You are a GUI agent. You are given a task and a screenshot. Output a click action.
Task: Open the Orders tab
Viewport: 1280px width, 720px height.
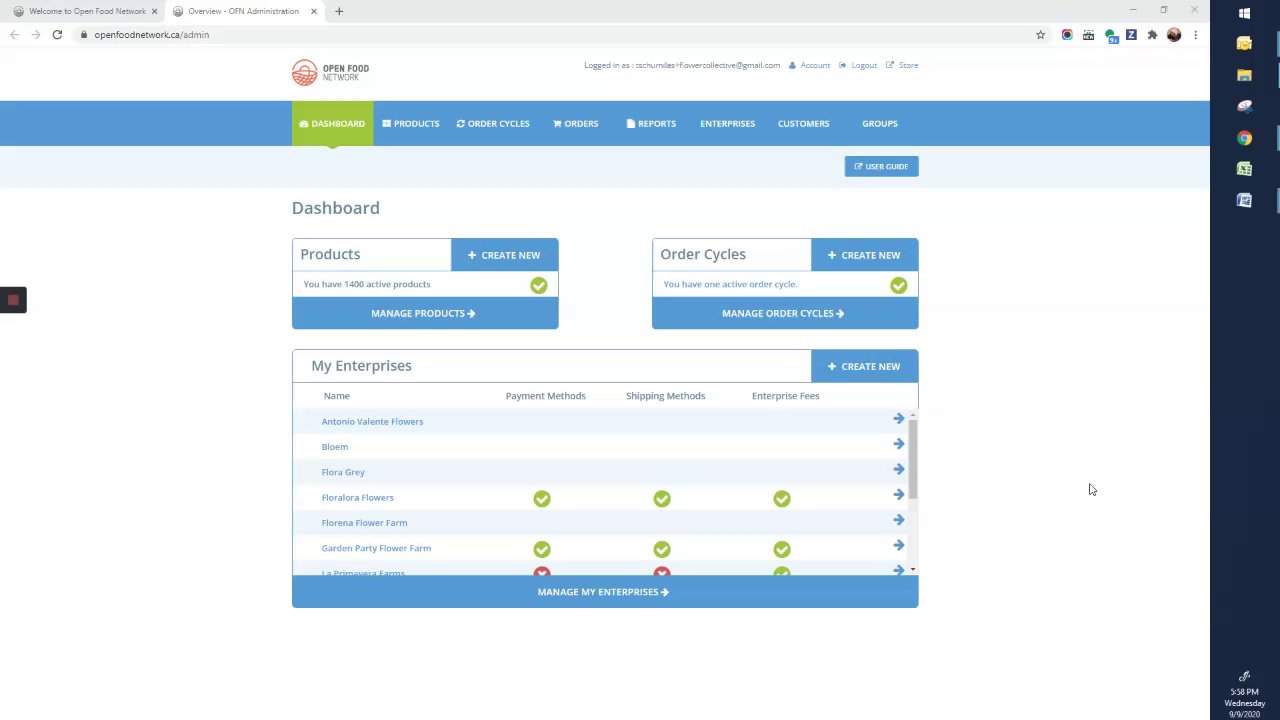pyautogui.click(x=575, y=123)
